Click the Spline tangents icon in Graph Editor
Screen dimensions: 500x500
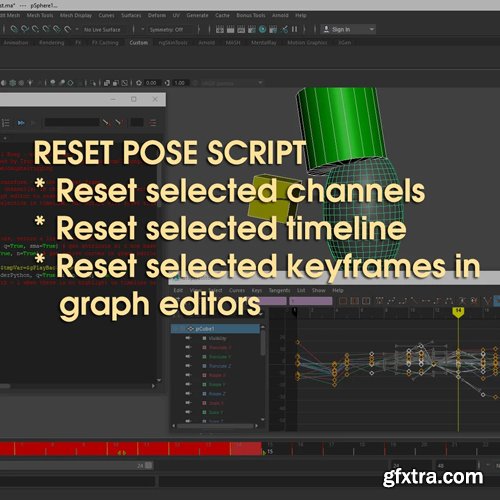[391, 301]
